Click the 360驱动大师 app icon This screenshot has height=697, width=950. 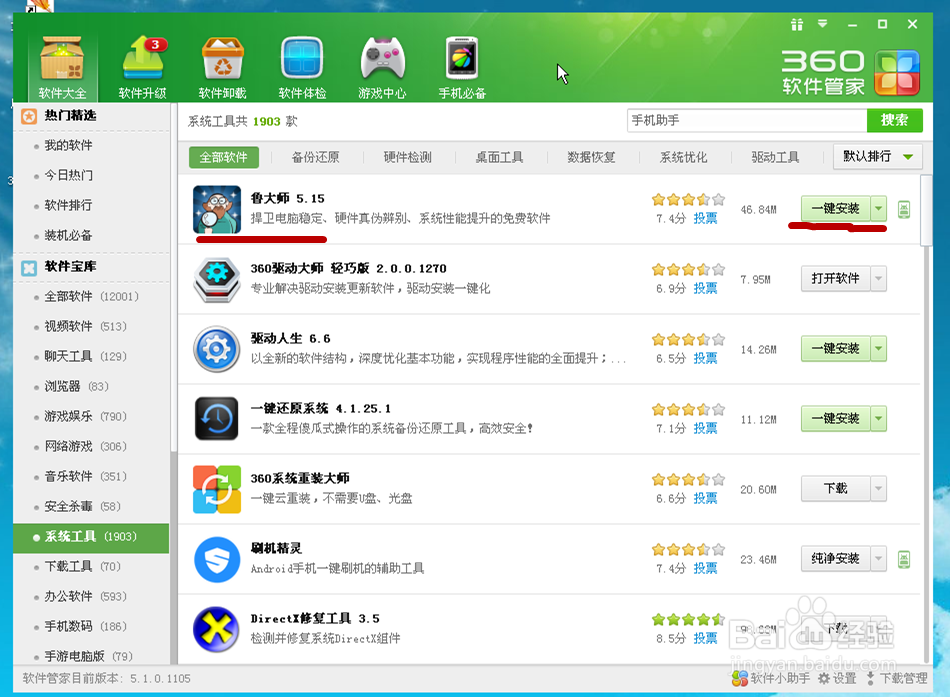[217, 279]
